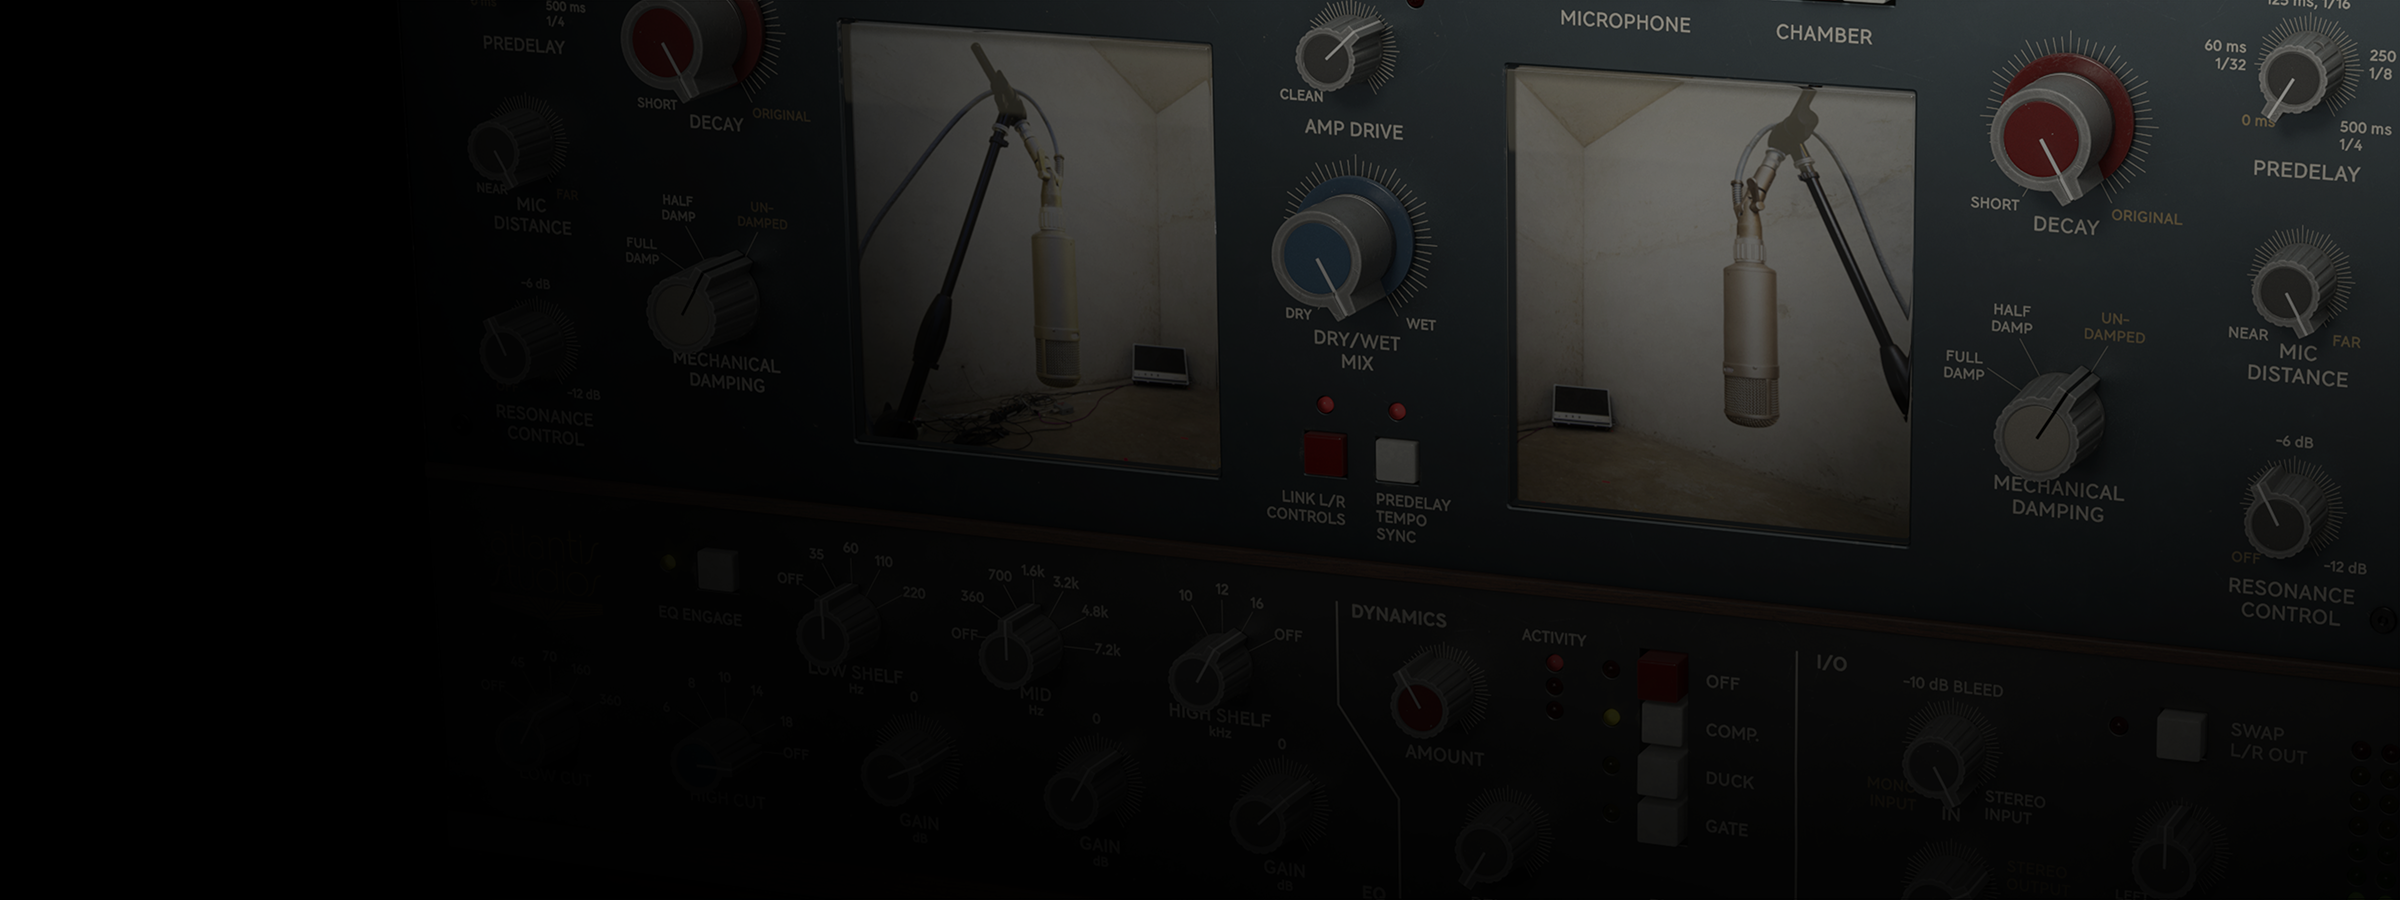Click the Dynamics AMOUNT red knob
The width and height of the screenshot is (2400, 900).
pyautogui.click(x=1425, y=700)
